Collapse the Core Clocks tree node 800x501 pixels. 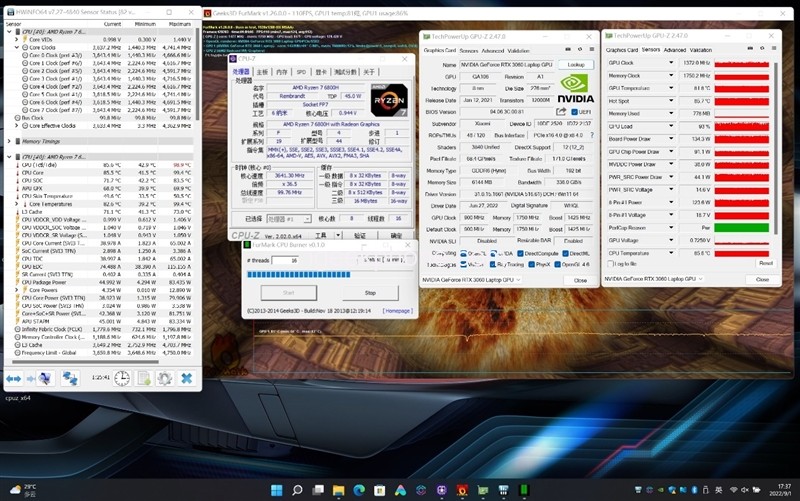(x=18, y=47)
